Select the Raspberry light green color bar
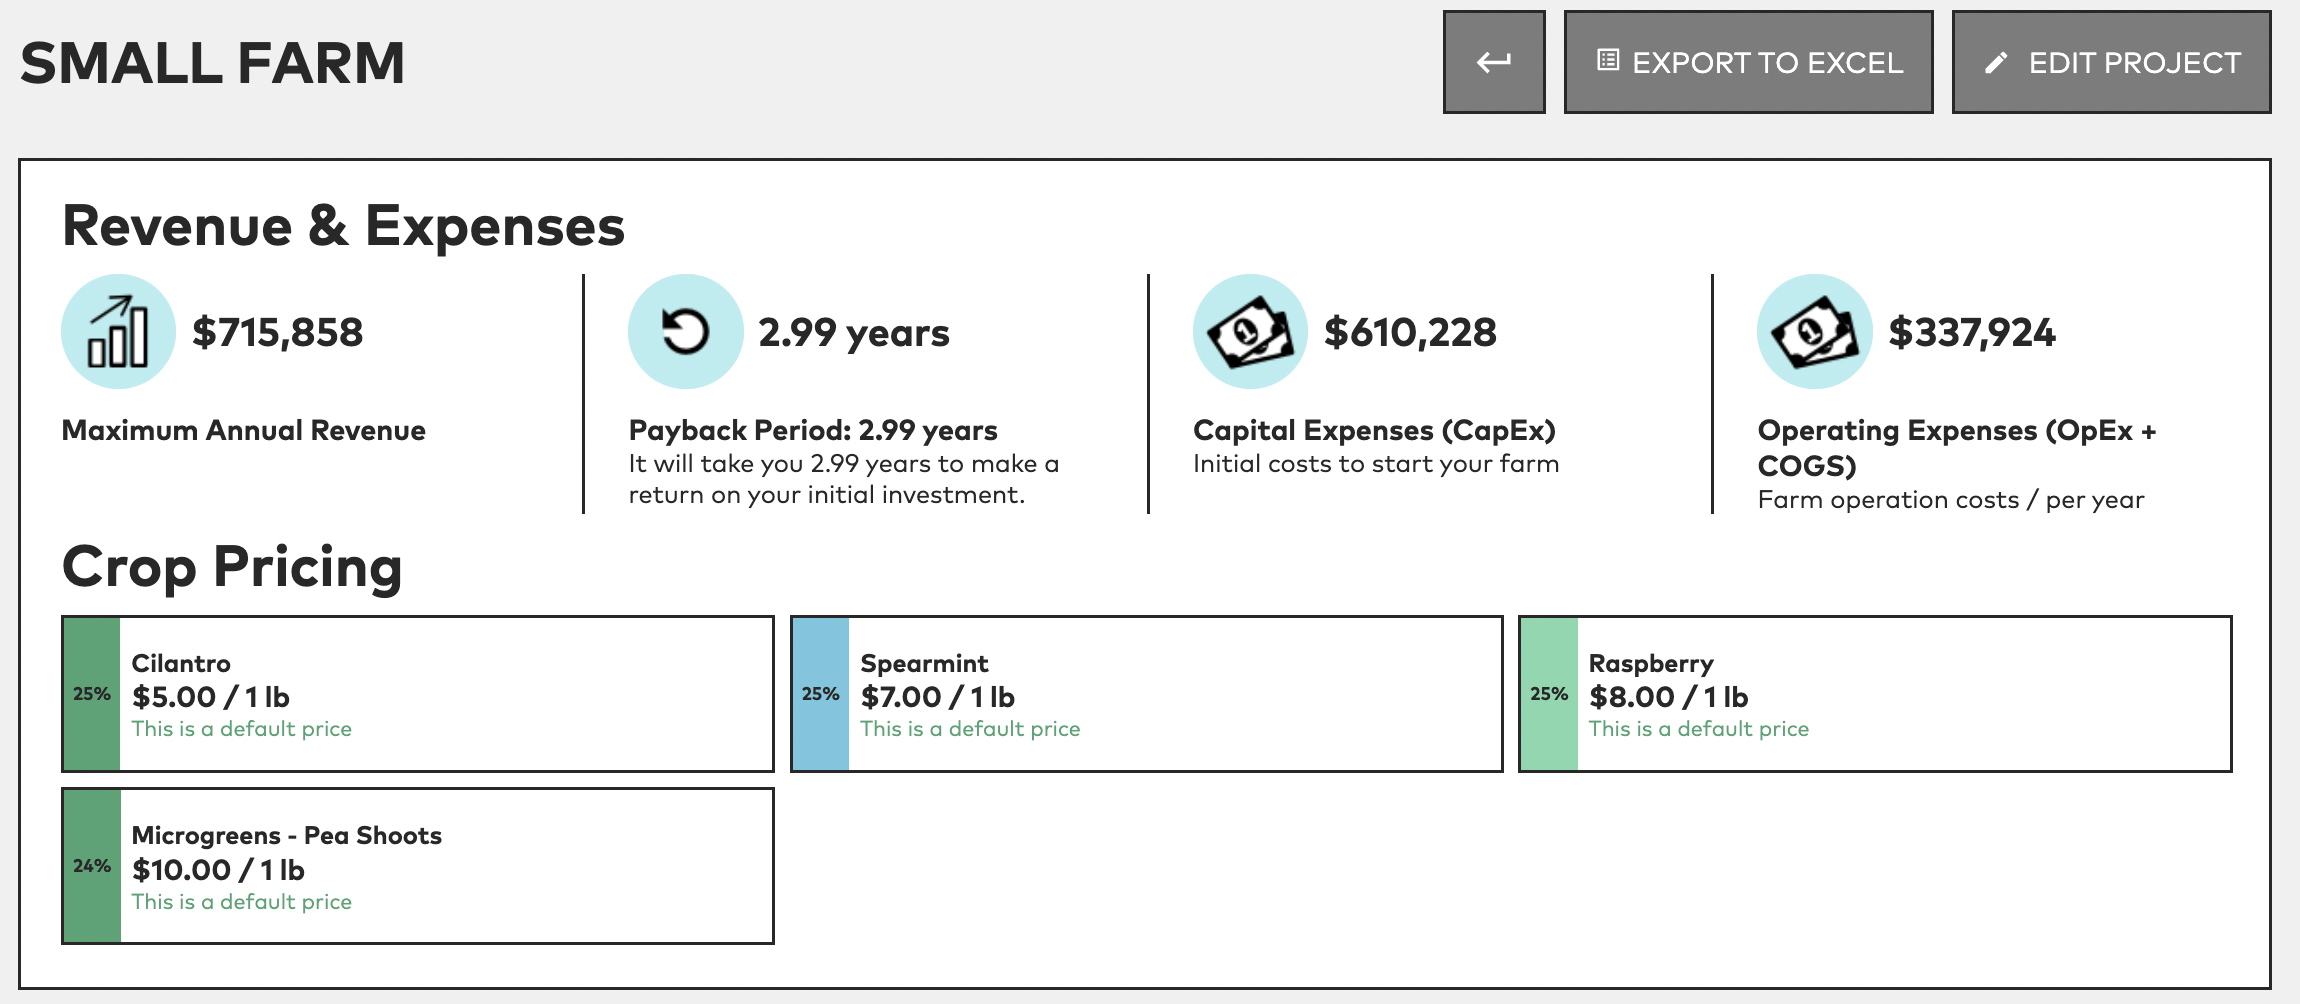The image size is (2300, 1004). click(x=1549, y=694)
